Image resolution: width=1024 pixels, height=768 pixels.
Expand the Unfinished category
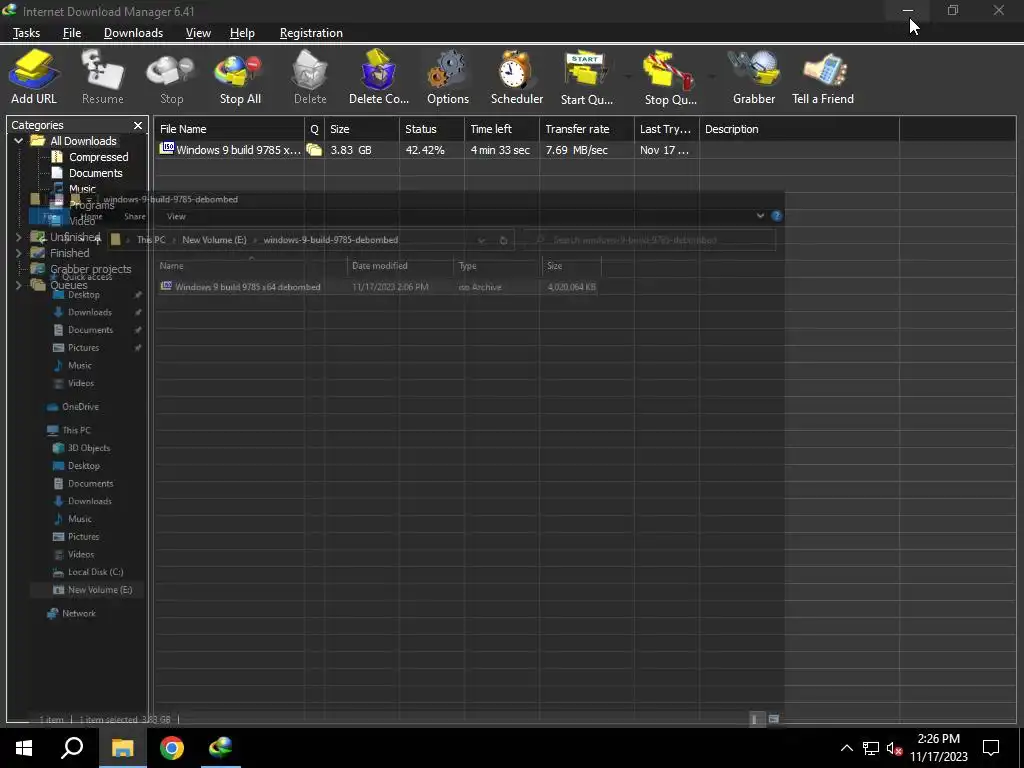coord(18,237)
